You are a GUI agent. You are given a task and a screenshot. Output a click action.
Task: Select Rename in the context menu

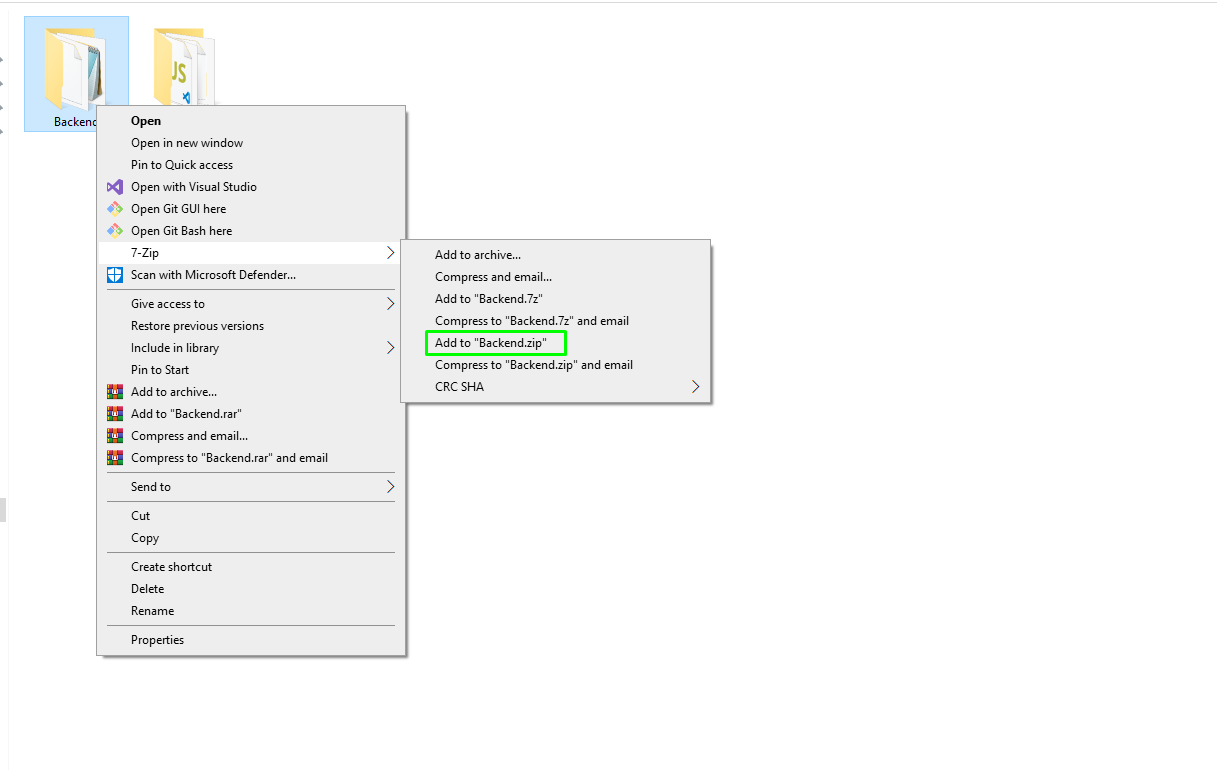152,611
